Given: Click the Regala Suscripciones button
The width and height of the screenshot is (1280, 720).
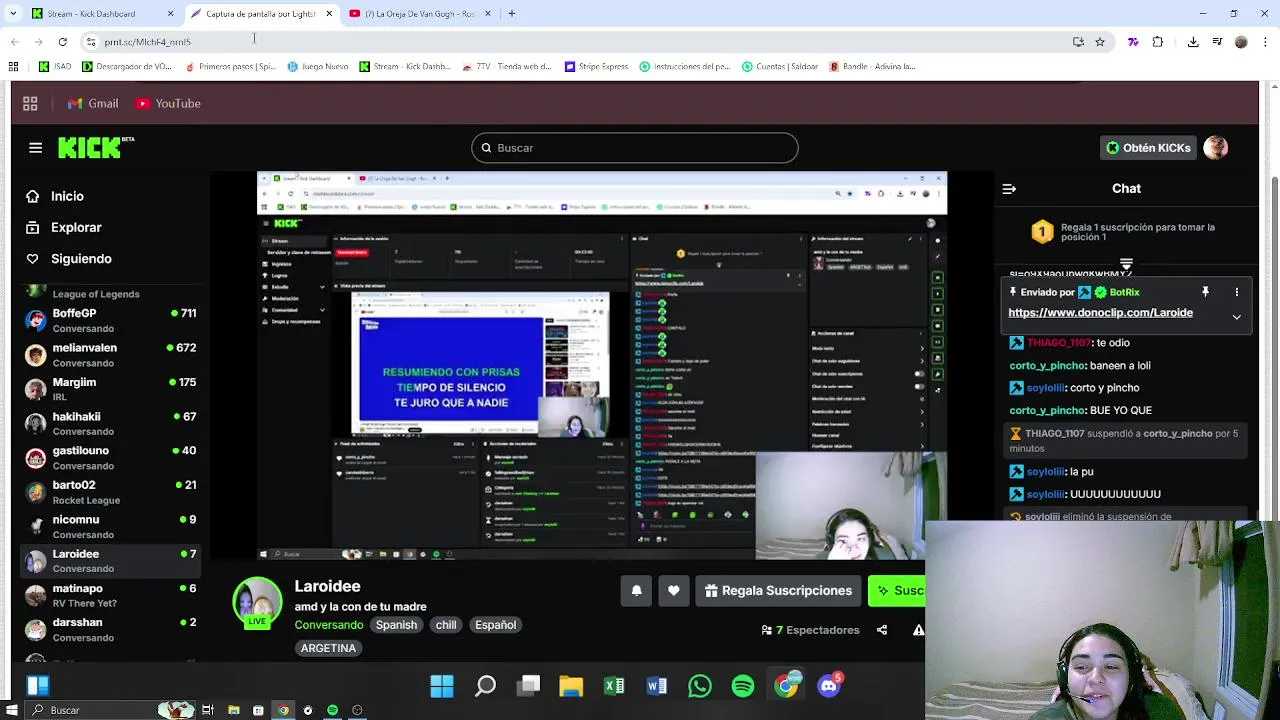Looking at the screenshot, I should pos(778,591).
